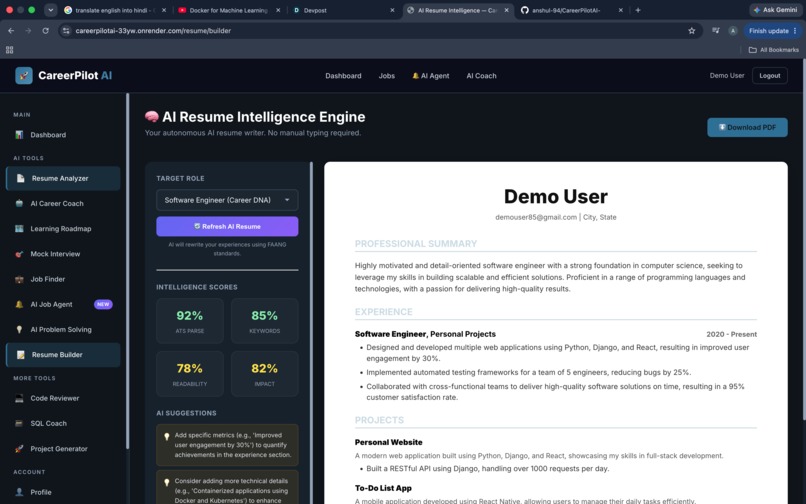The height and width of the screenshot is (504, 806).
Task: Click the Download PDF button
Action: pos(747,128)
